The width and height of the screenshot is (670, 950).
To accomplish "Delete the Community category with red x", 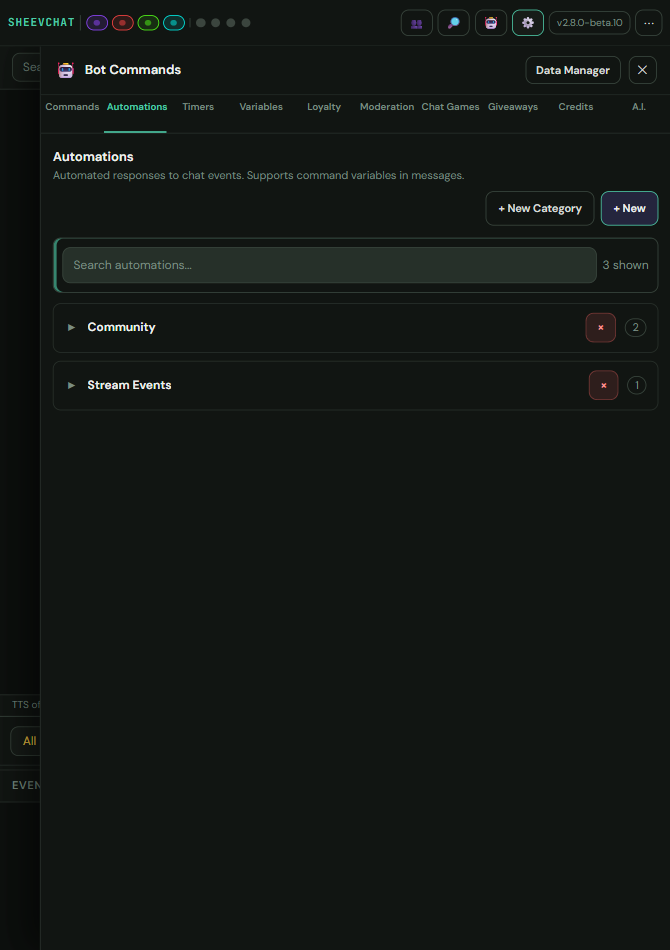I will click(x=601, y=328).
